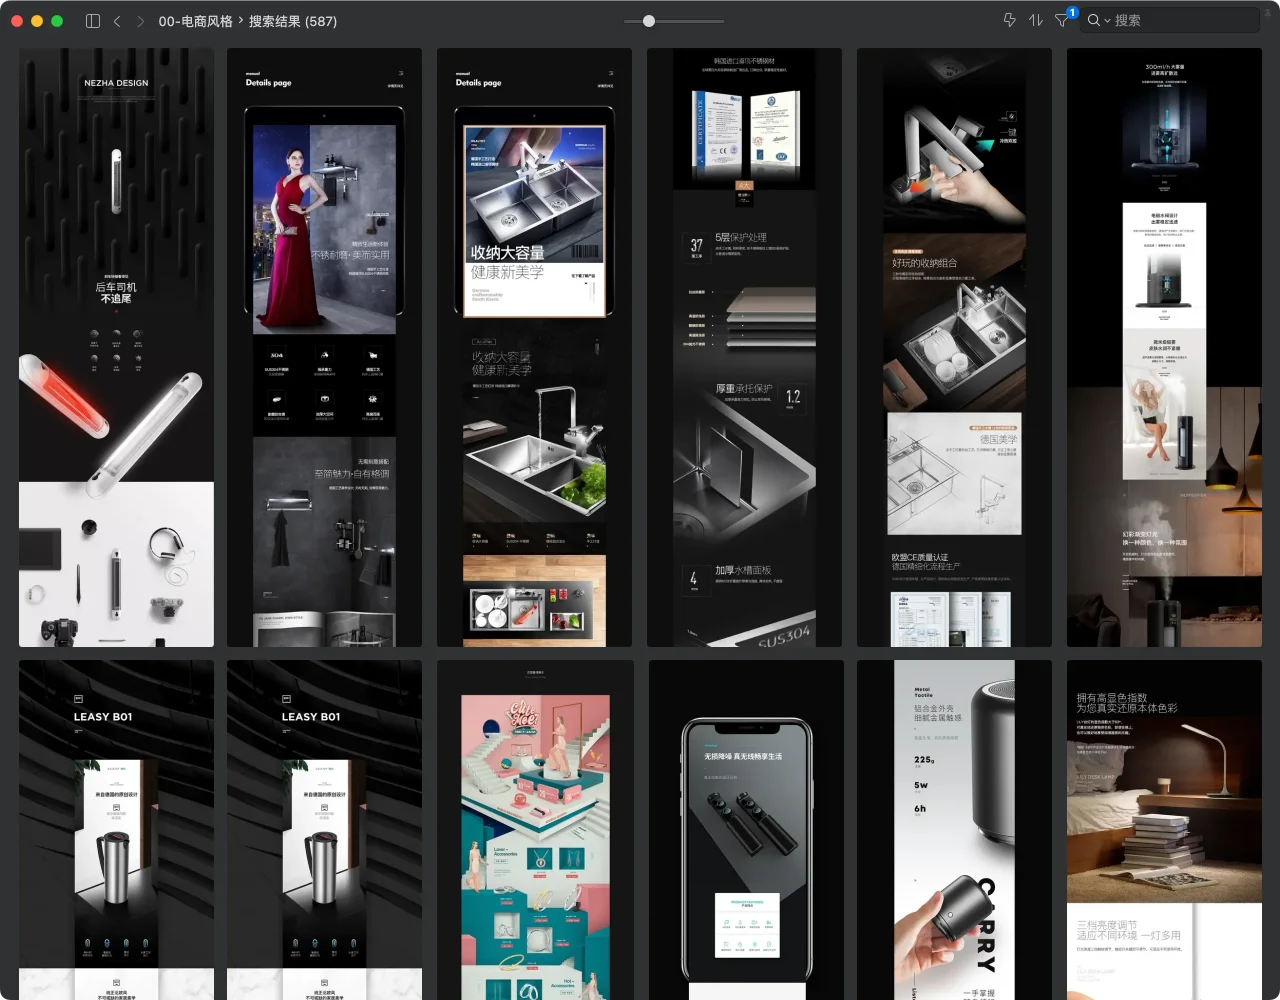Expand the search options chevron
1280x1000 pixels.
(1107, 21)
